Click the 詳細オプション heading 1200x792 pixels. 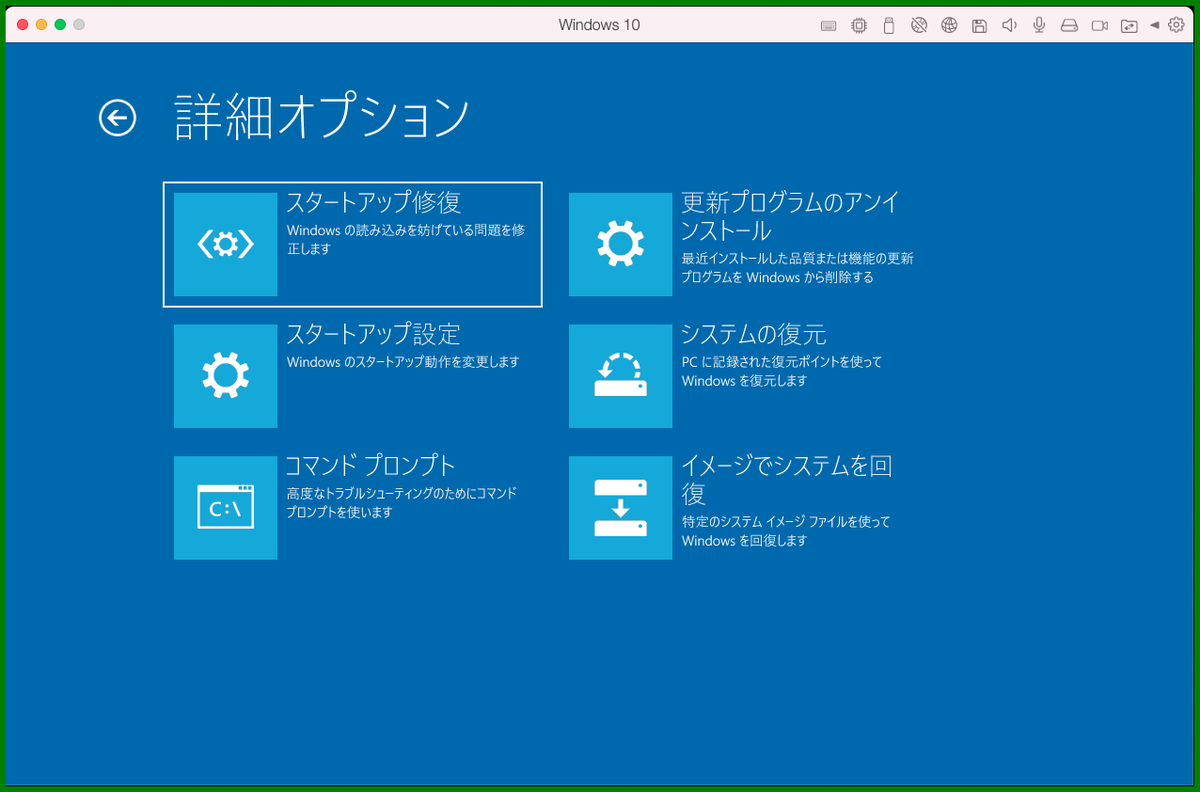coord(322,117)
